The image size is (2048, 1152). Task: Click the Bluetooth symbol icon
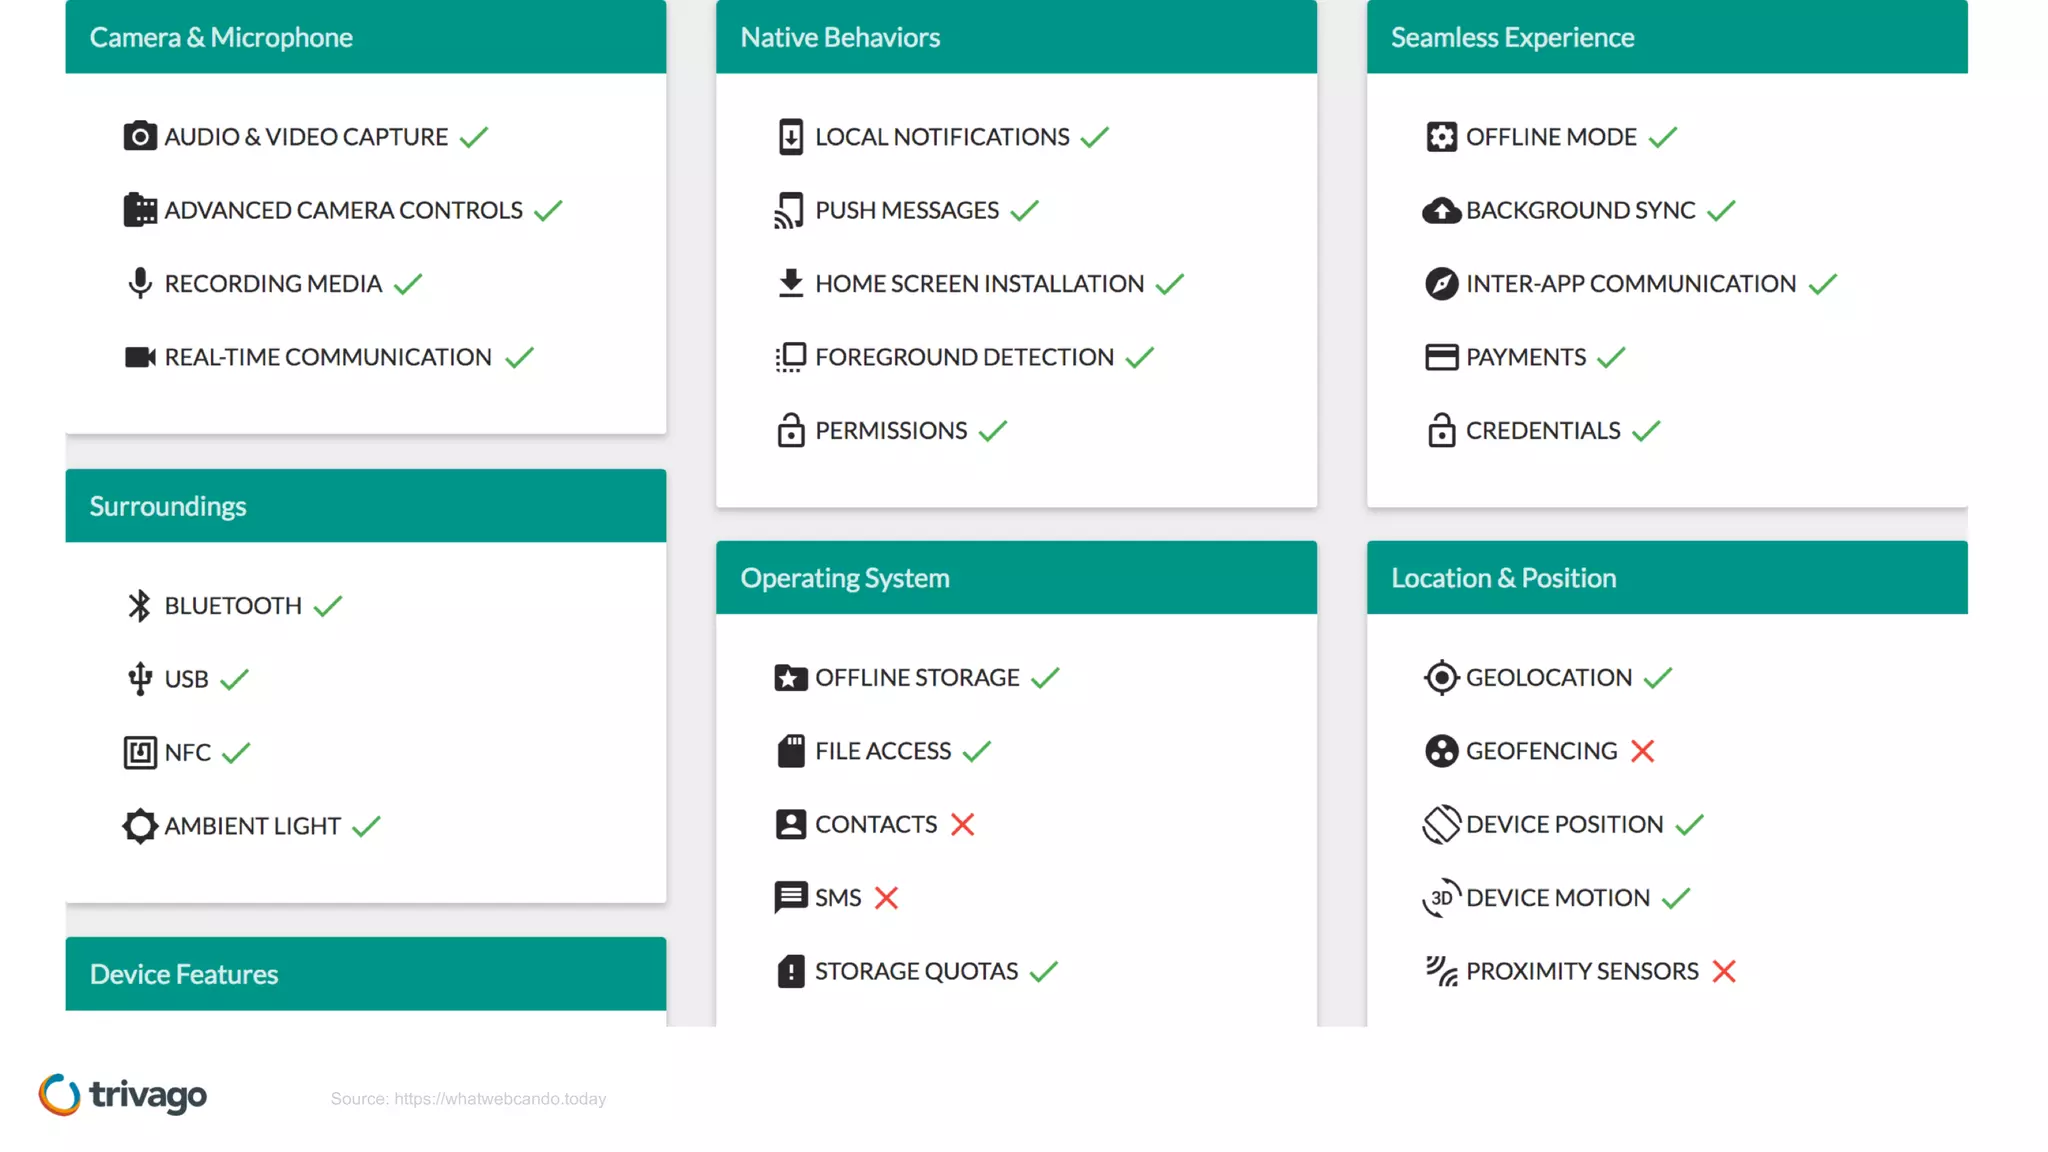(140, 605)
